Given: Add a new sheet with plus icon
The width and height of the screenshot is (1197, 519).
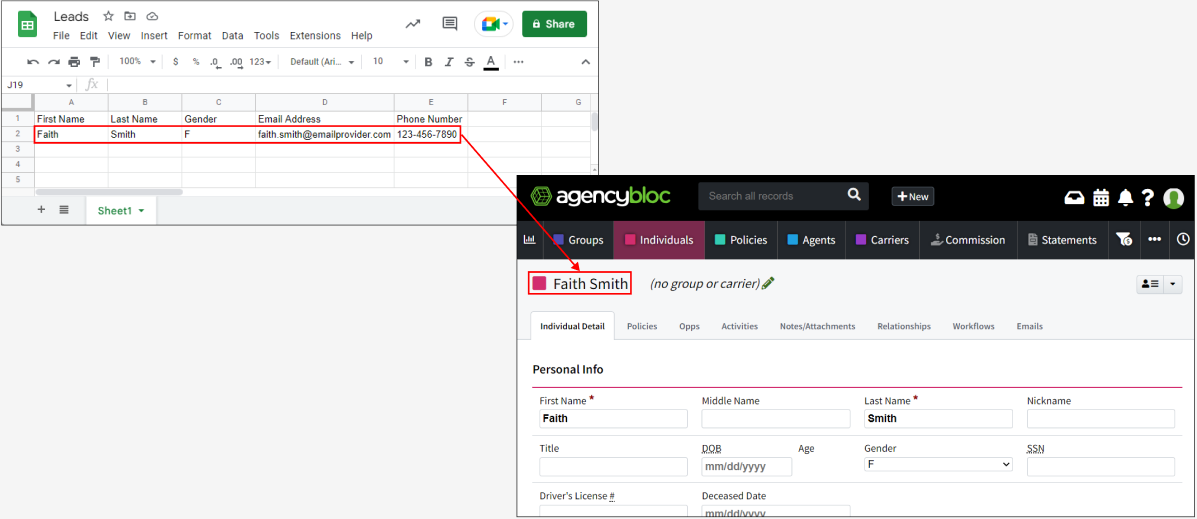Looking at the screenshot, I should tap(41, 210).
